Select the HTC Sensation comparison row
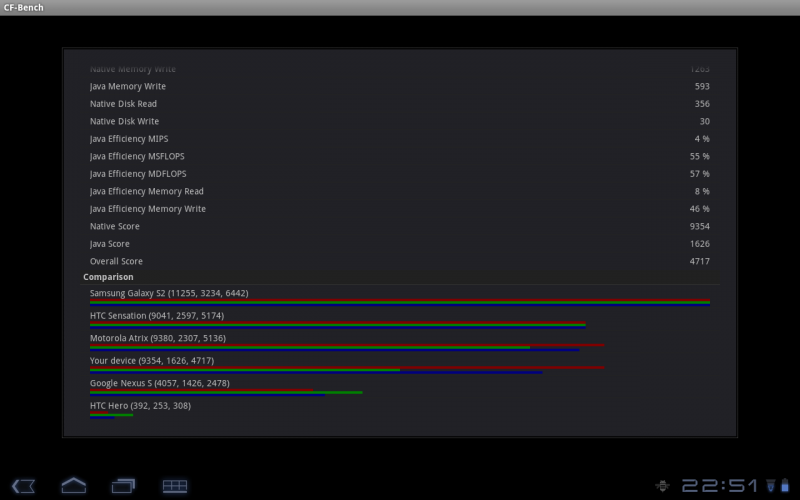 (x=400, y=318)
